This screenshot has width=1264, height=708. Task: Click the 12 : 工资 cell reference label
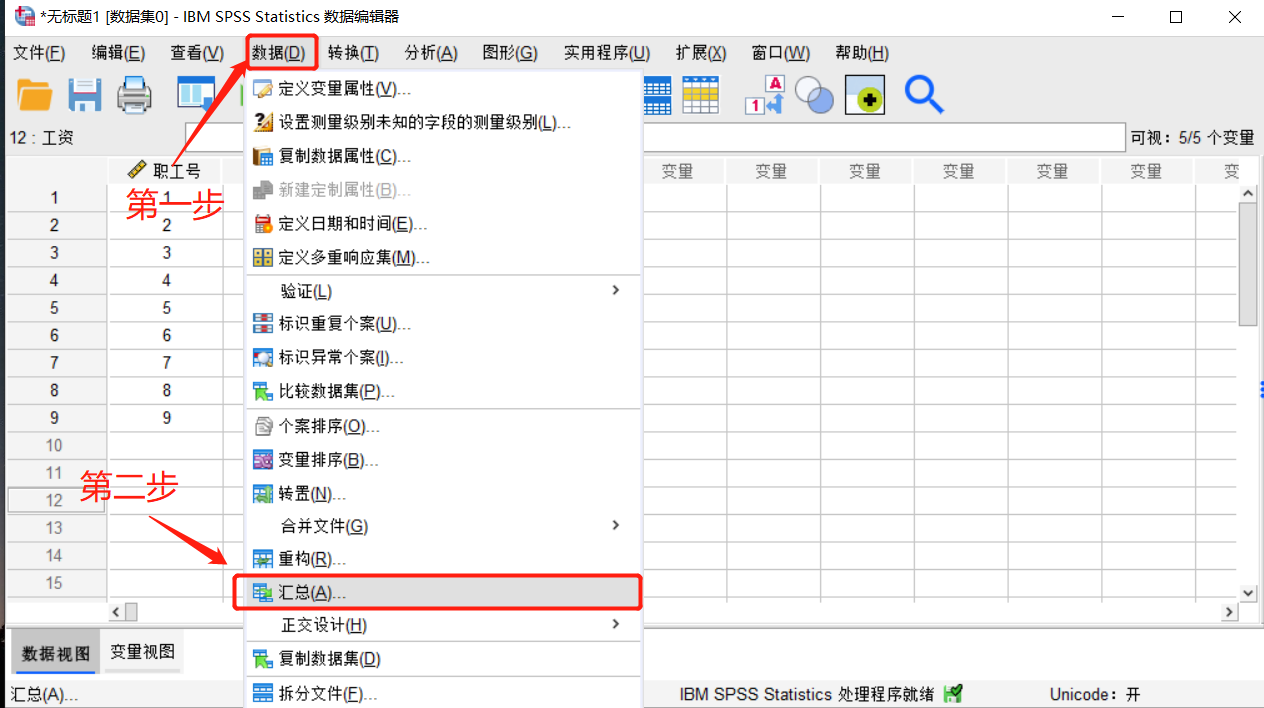coord(43,138)
